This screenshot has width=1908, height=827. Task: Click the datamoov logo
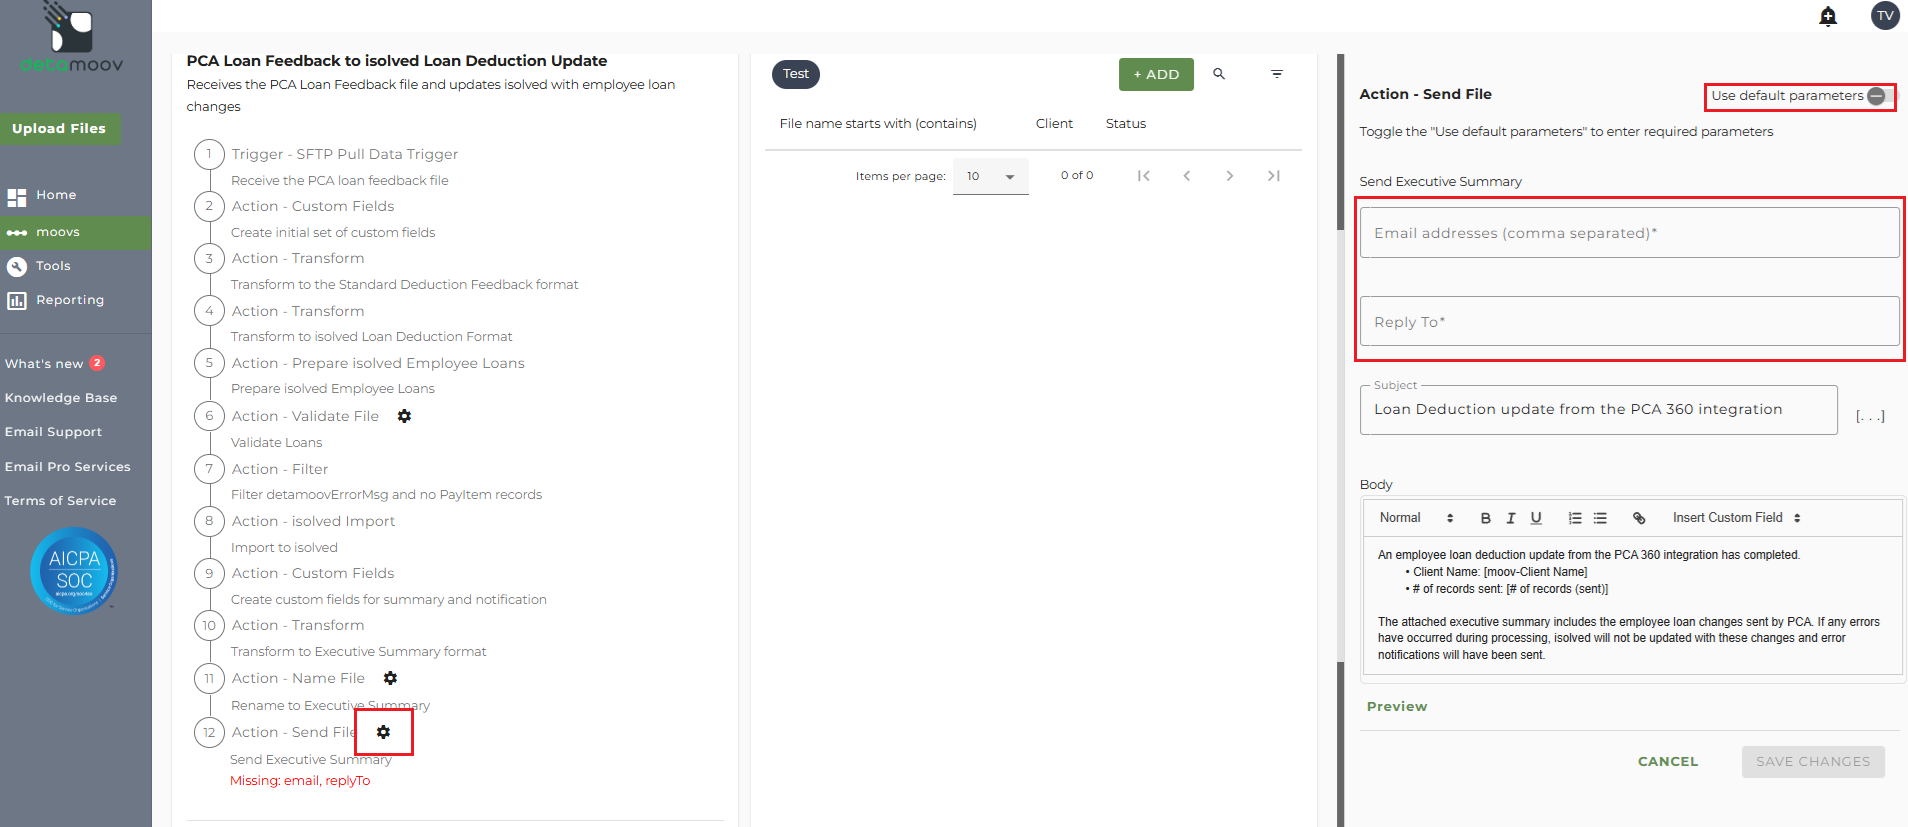pyautogui.click(x=73, y=38)
